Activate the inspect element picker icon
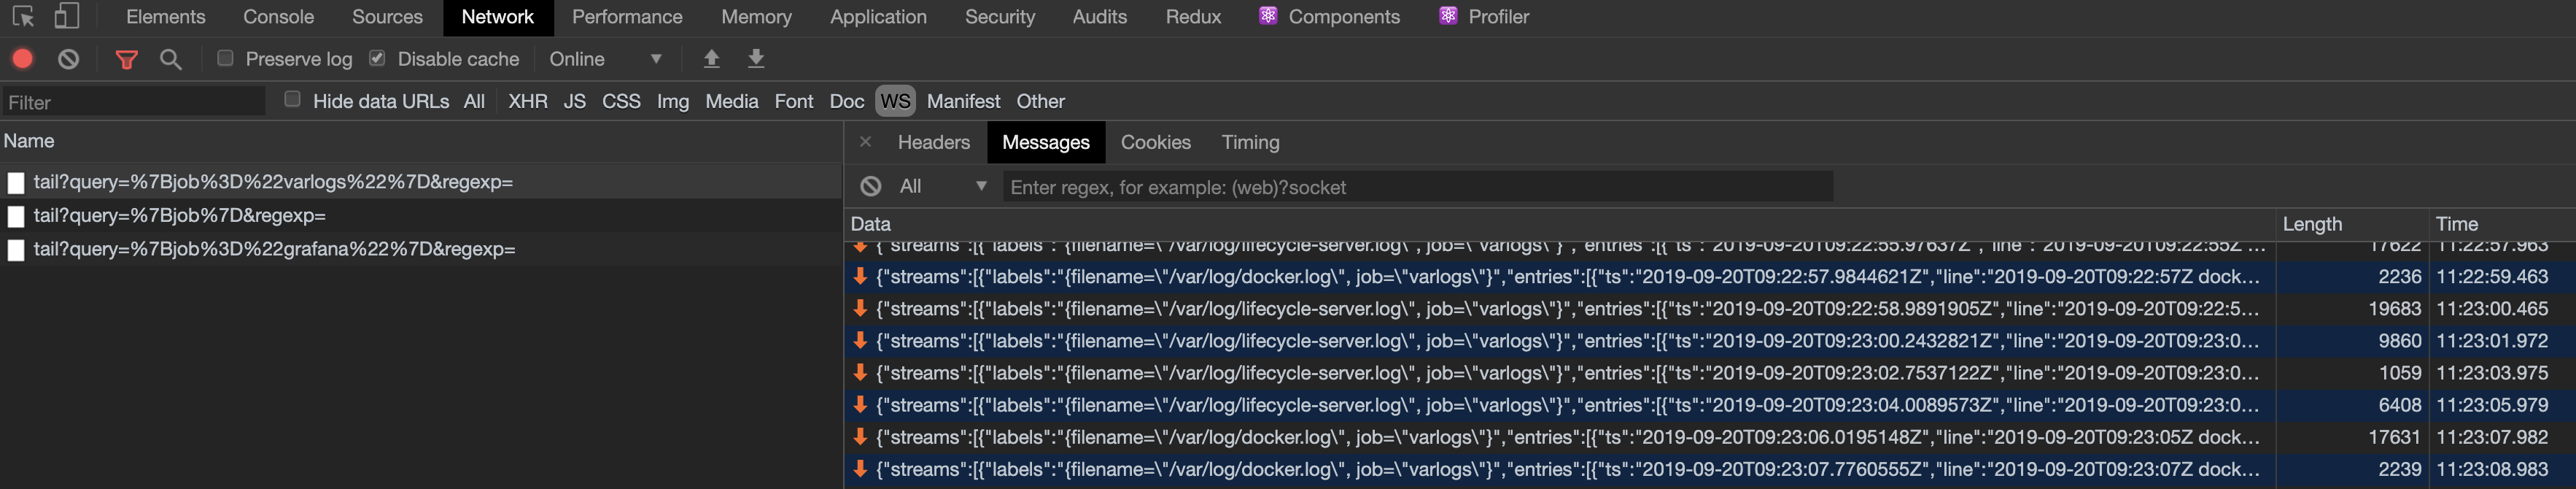 pos(23,16)
